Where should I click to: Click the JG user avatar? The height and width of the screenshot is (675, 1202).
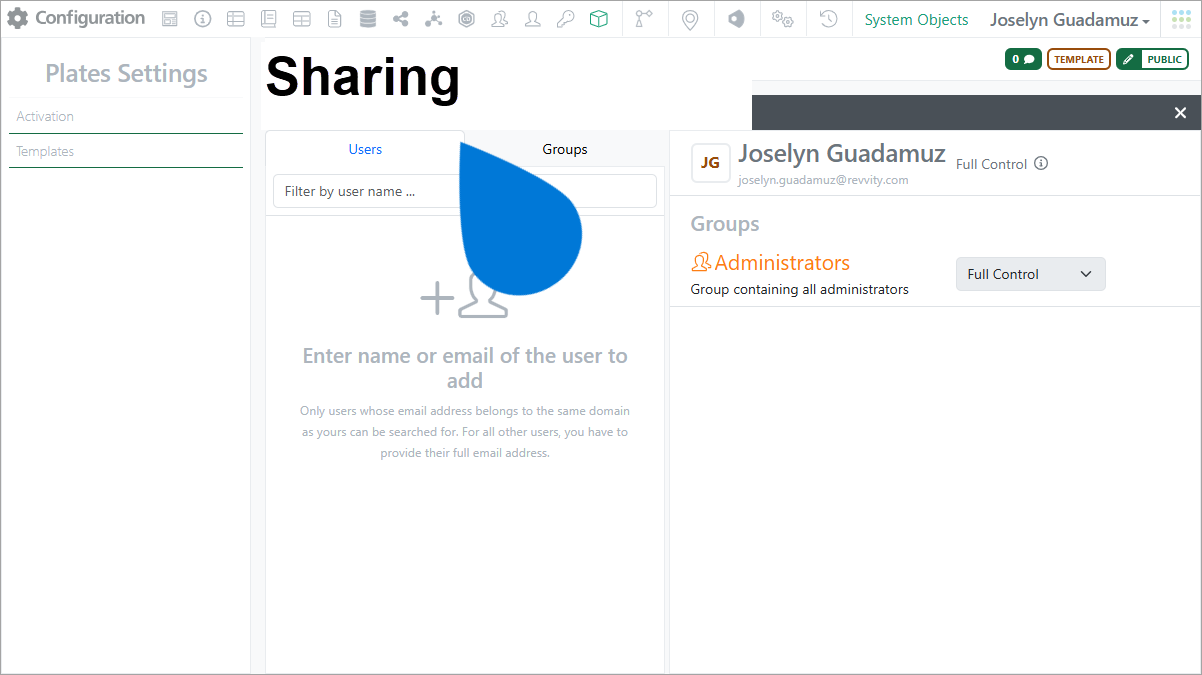tap(710, 163)
